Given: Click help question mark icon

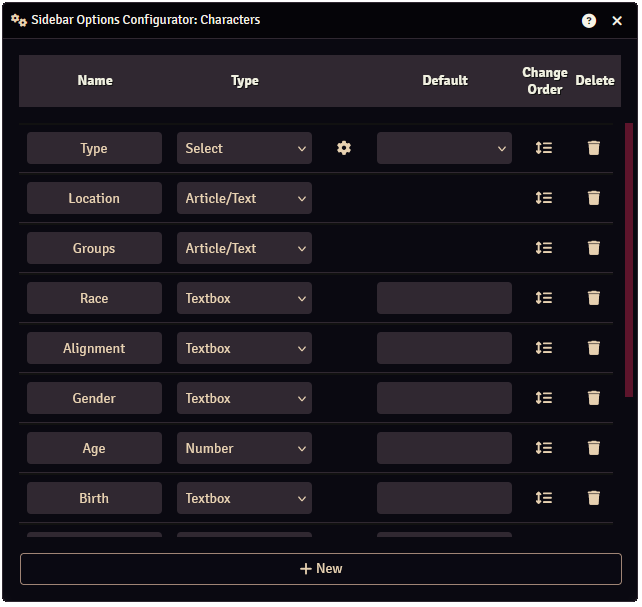Looking at the screenshot, I should point(588,20).
